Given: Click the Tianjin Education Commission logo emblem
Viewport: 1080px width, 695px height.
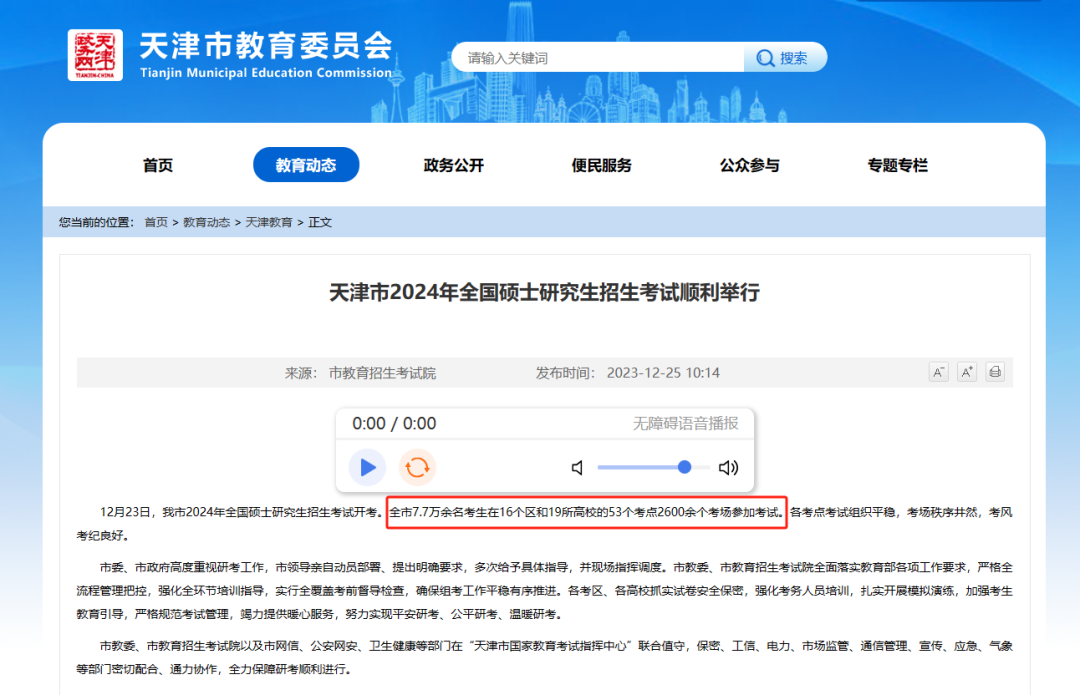Looking at the screenshot, I should [x=95, y=55].
